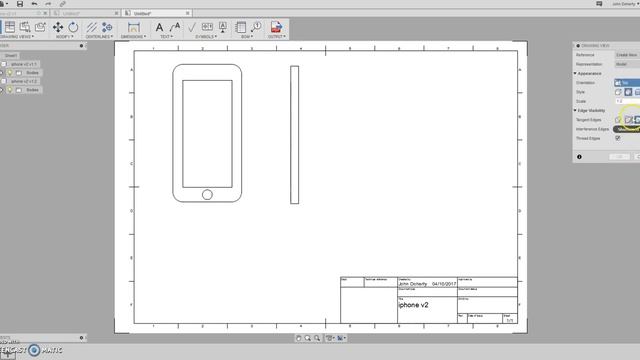This screenshot has height=360, width=640.
Task: Open the display settings dropdown in navigation bar
Action: [x=330, y=338]
